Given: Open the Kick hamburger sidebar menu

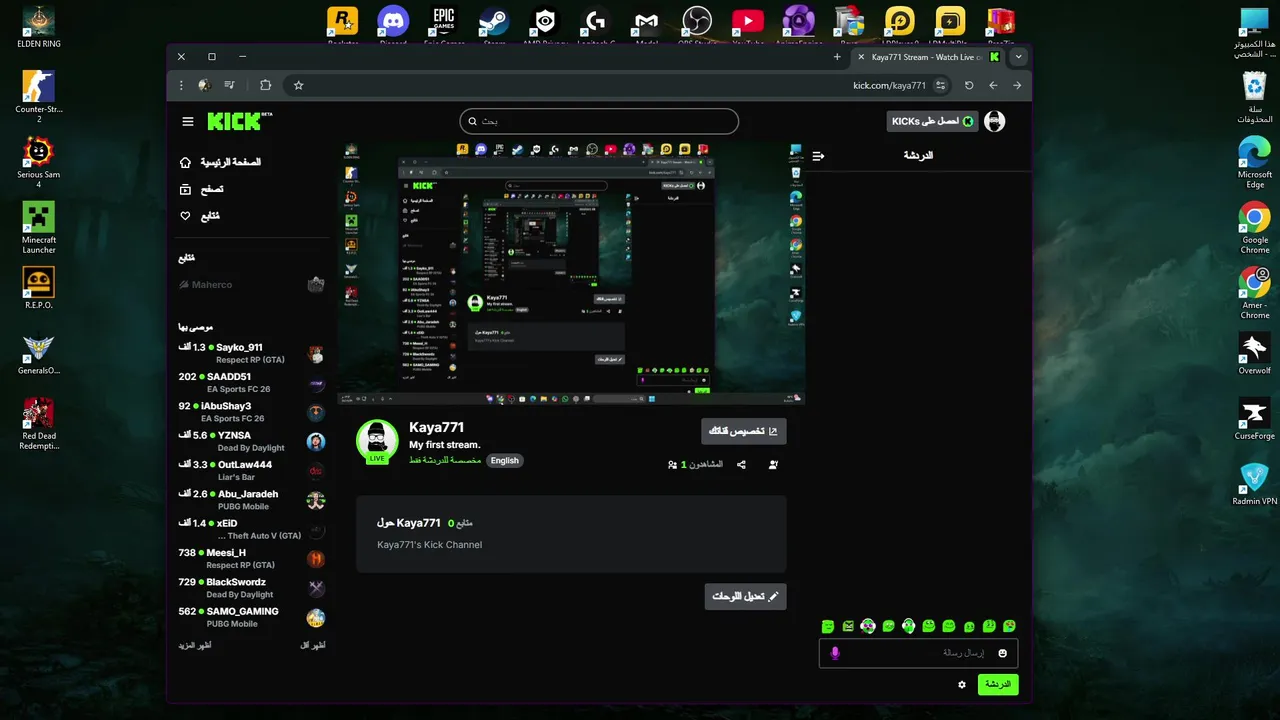Looking at the screenshot, I should (x=188, y=122).
